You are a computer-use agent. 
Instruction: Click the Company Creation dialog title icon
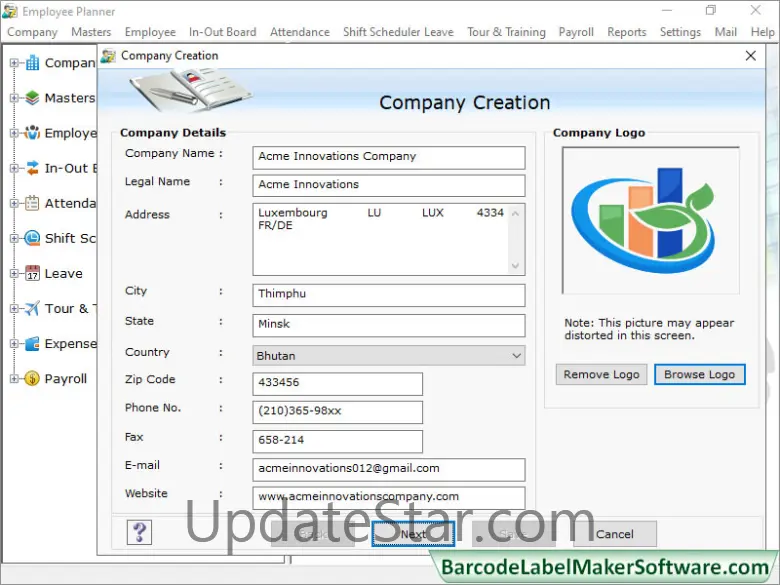tap(108, 56)
